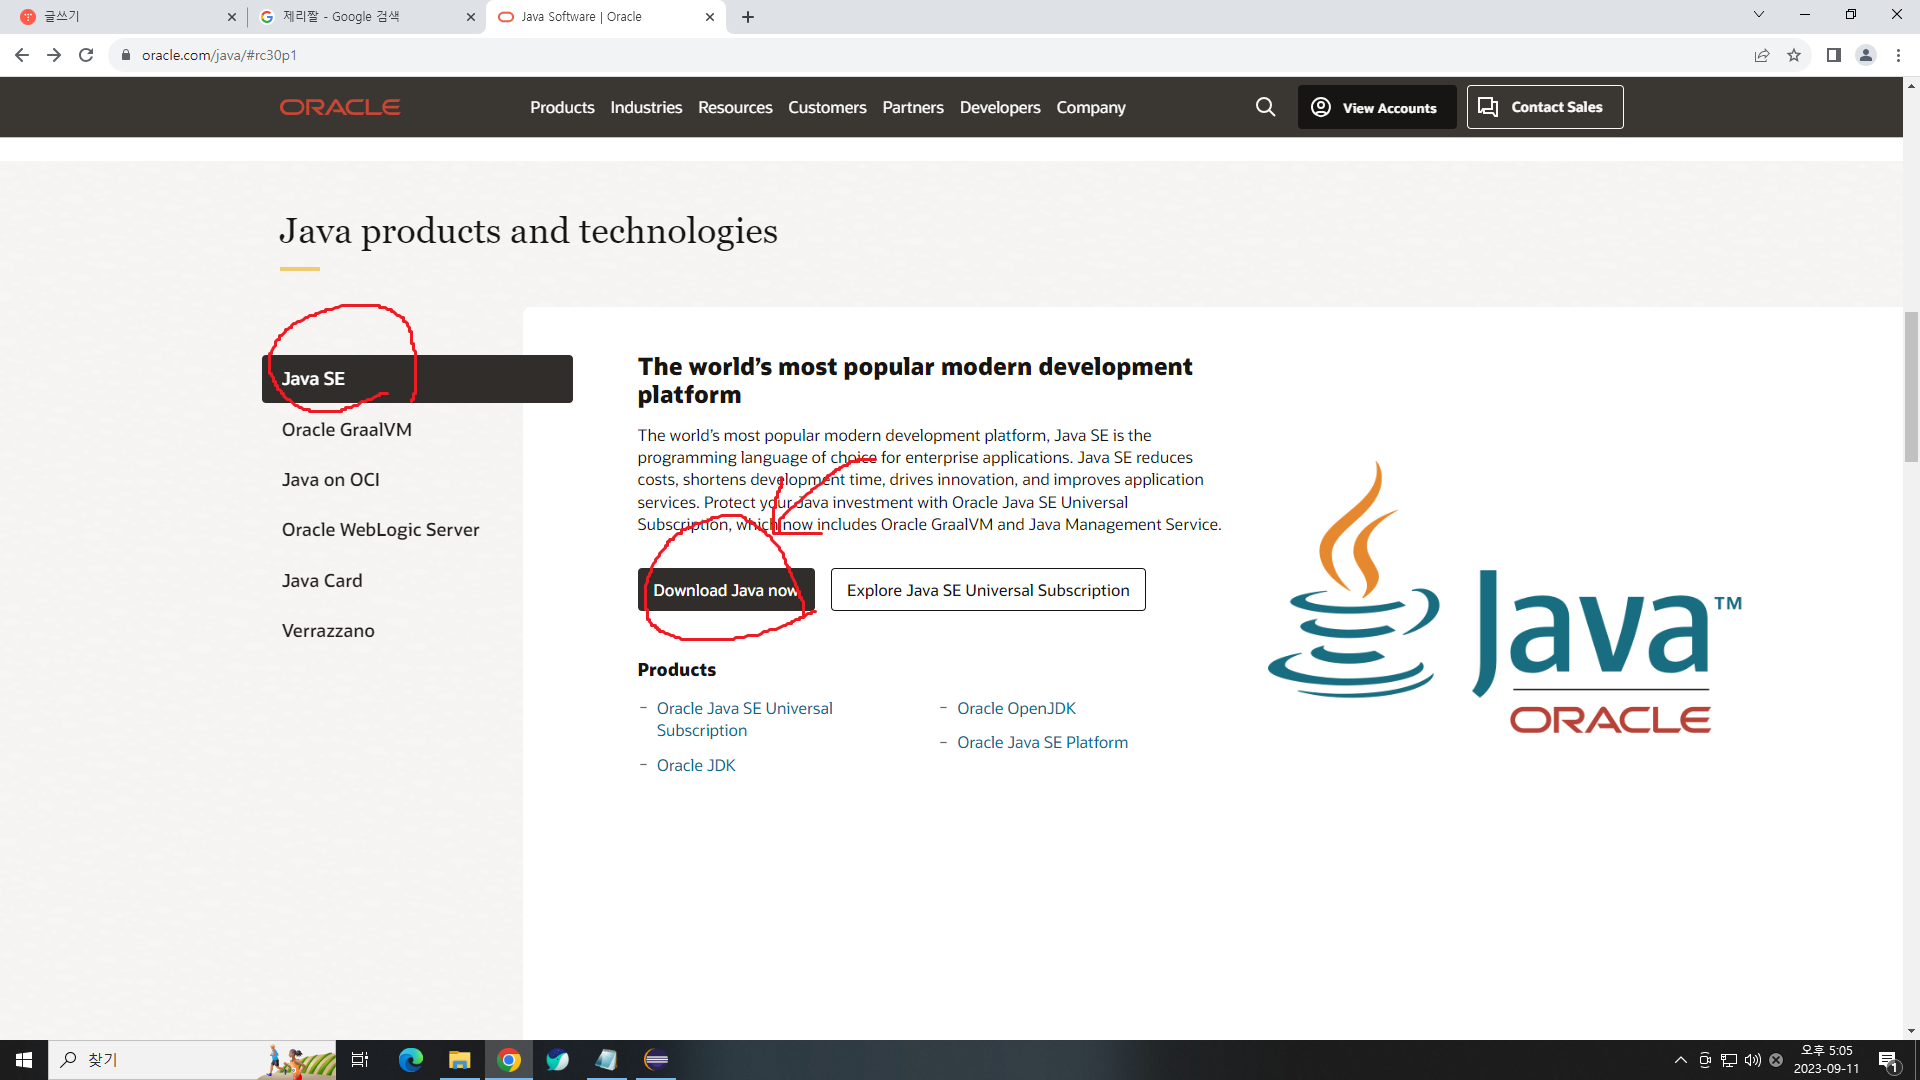Open the Oracle JDK link
The height and width of the screenshot is (1080, 1920).
point(696,765)
